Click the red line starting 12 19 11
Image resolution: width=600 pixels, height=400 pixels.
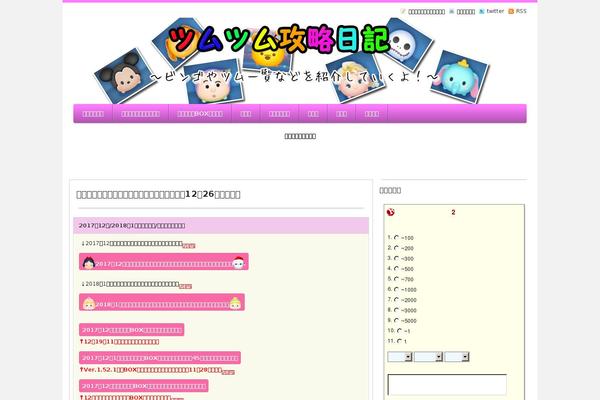point(119,341)
